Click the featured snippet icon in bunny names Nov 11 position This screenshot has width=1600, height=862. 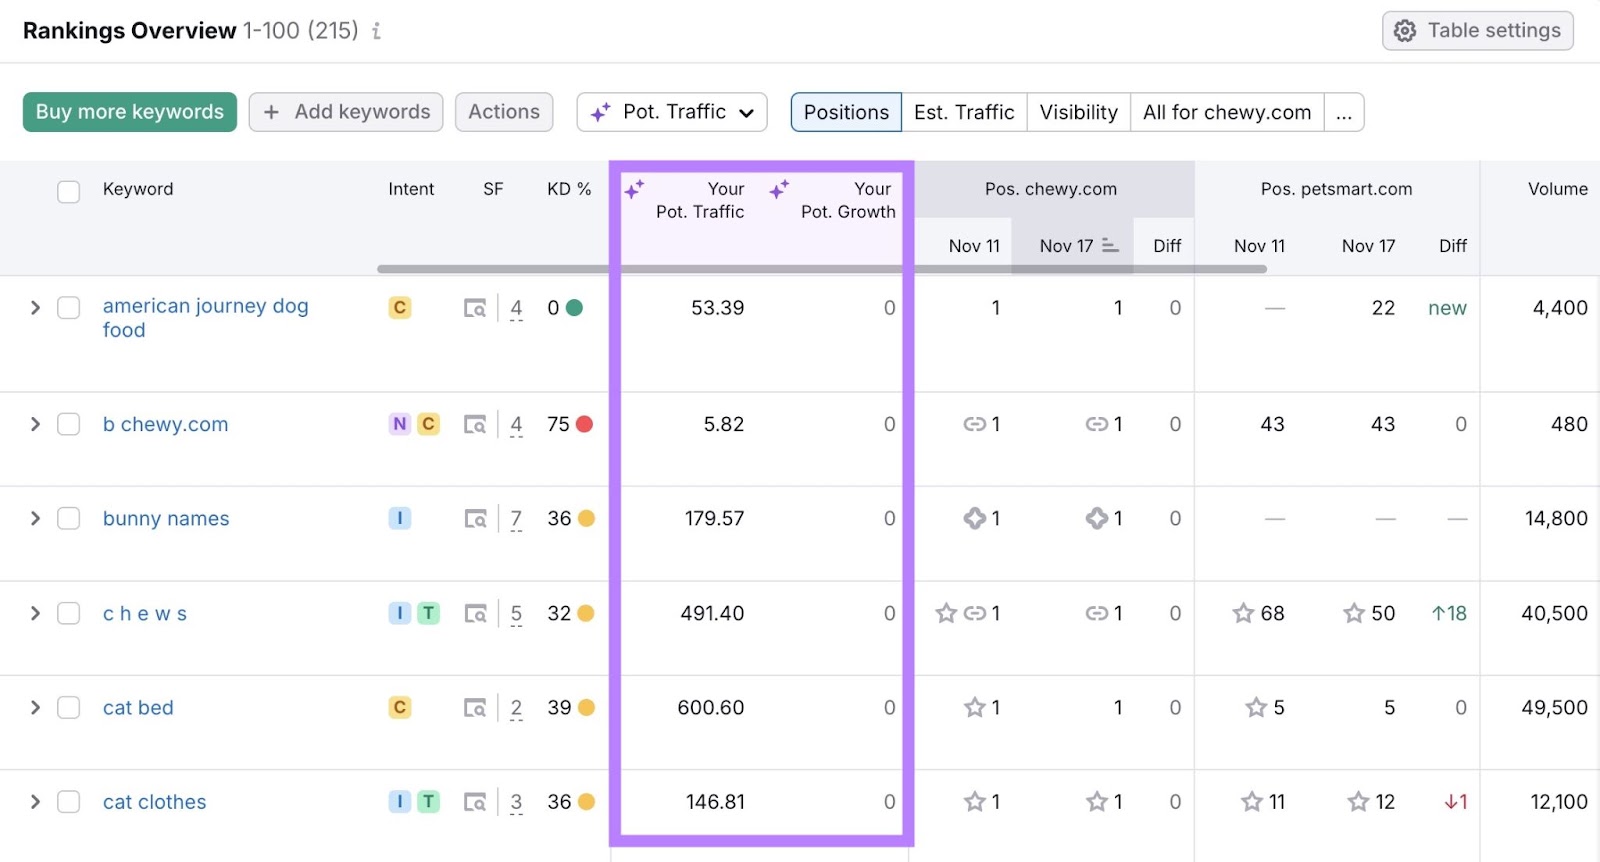pyautogui.click(x=974, y=518)
